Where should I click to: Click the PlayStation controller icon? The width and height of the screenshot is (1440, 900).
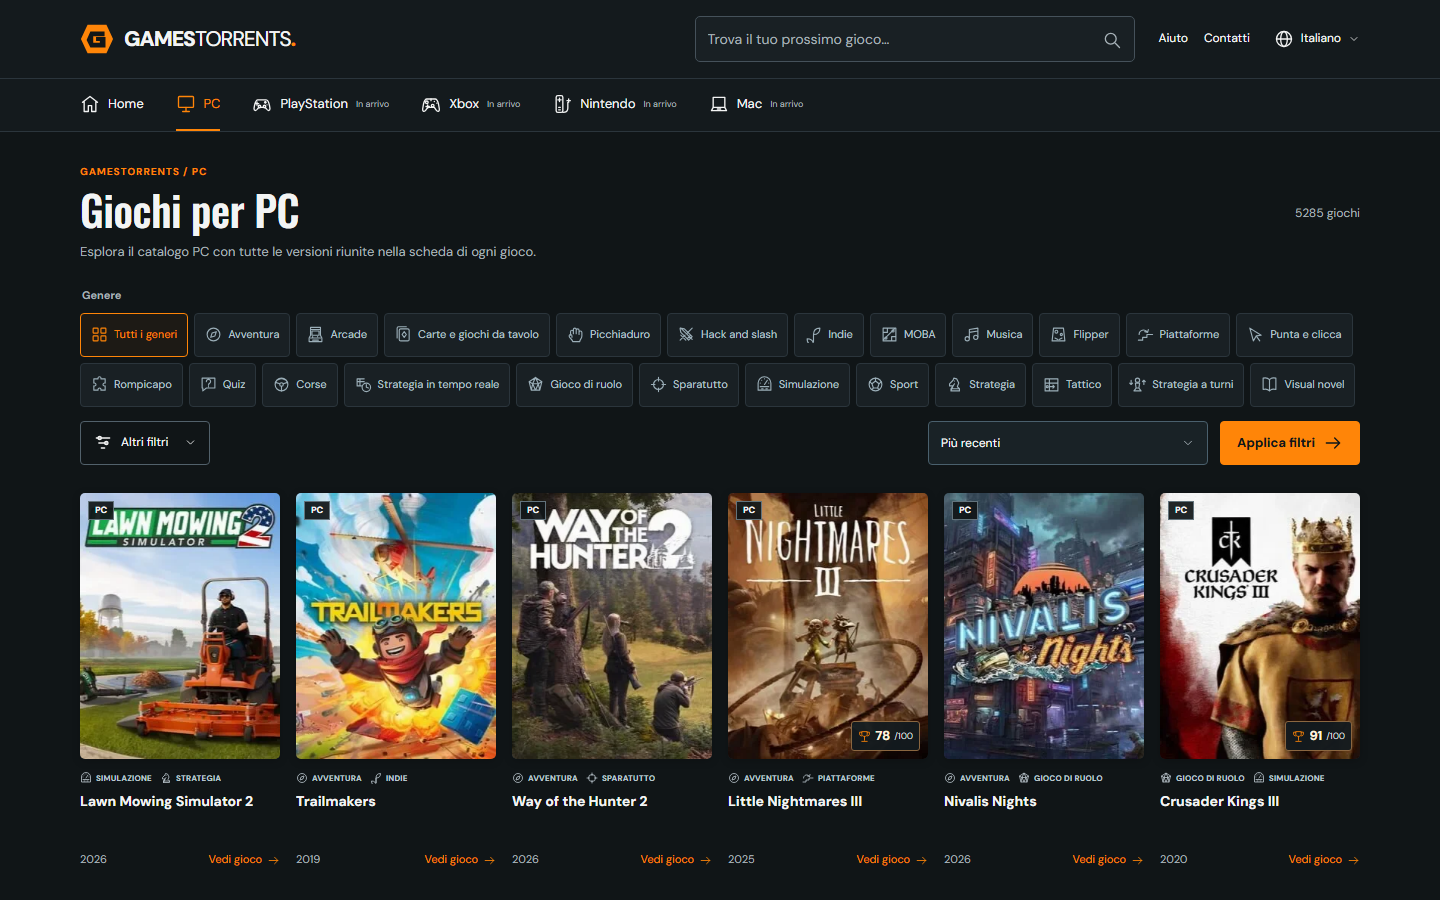point(262,104)
